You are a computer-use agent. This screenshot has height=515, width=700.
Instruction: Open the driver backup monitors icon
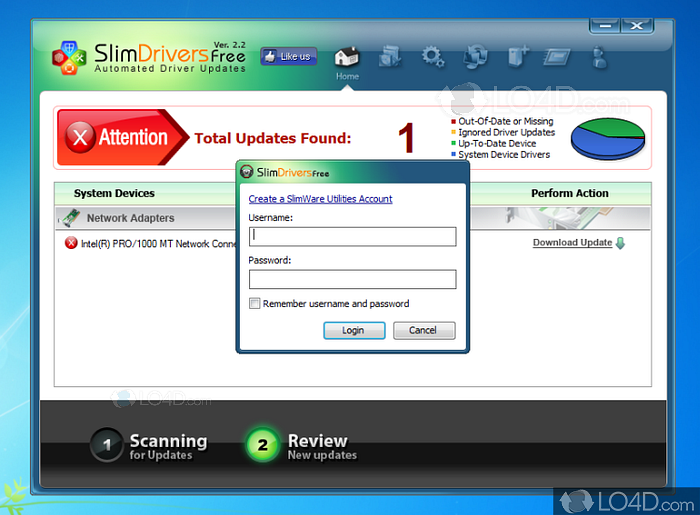coord(475,57)
